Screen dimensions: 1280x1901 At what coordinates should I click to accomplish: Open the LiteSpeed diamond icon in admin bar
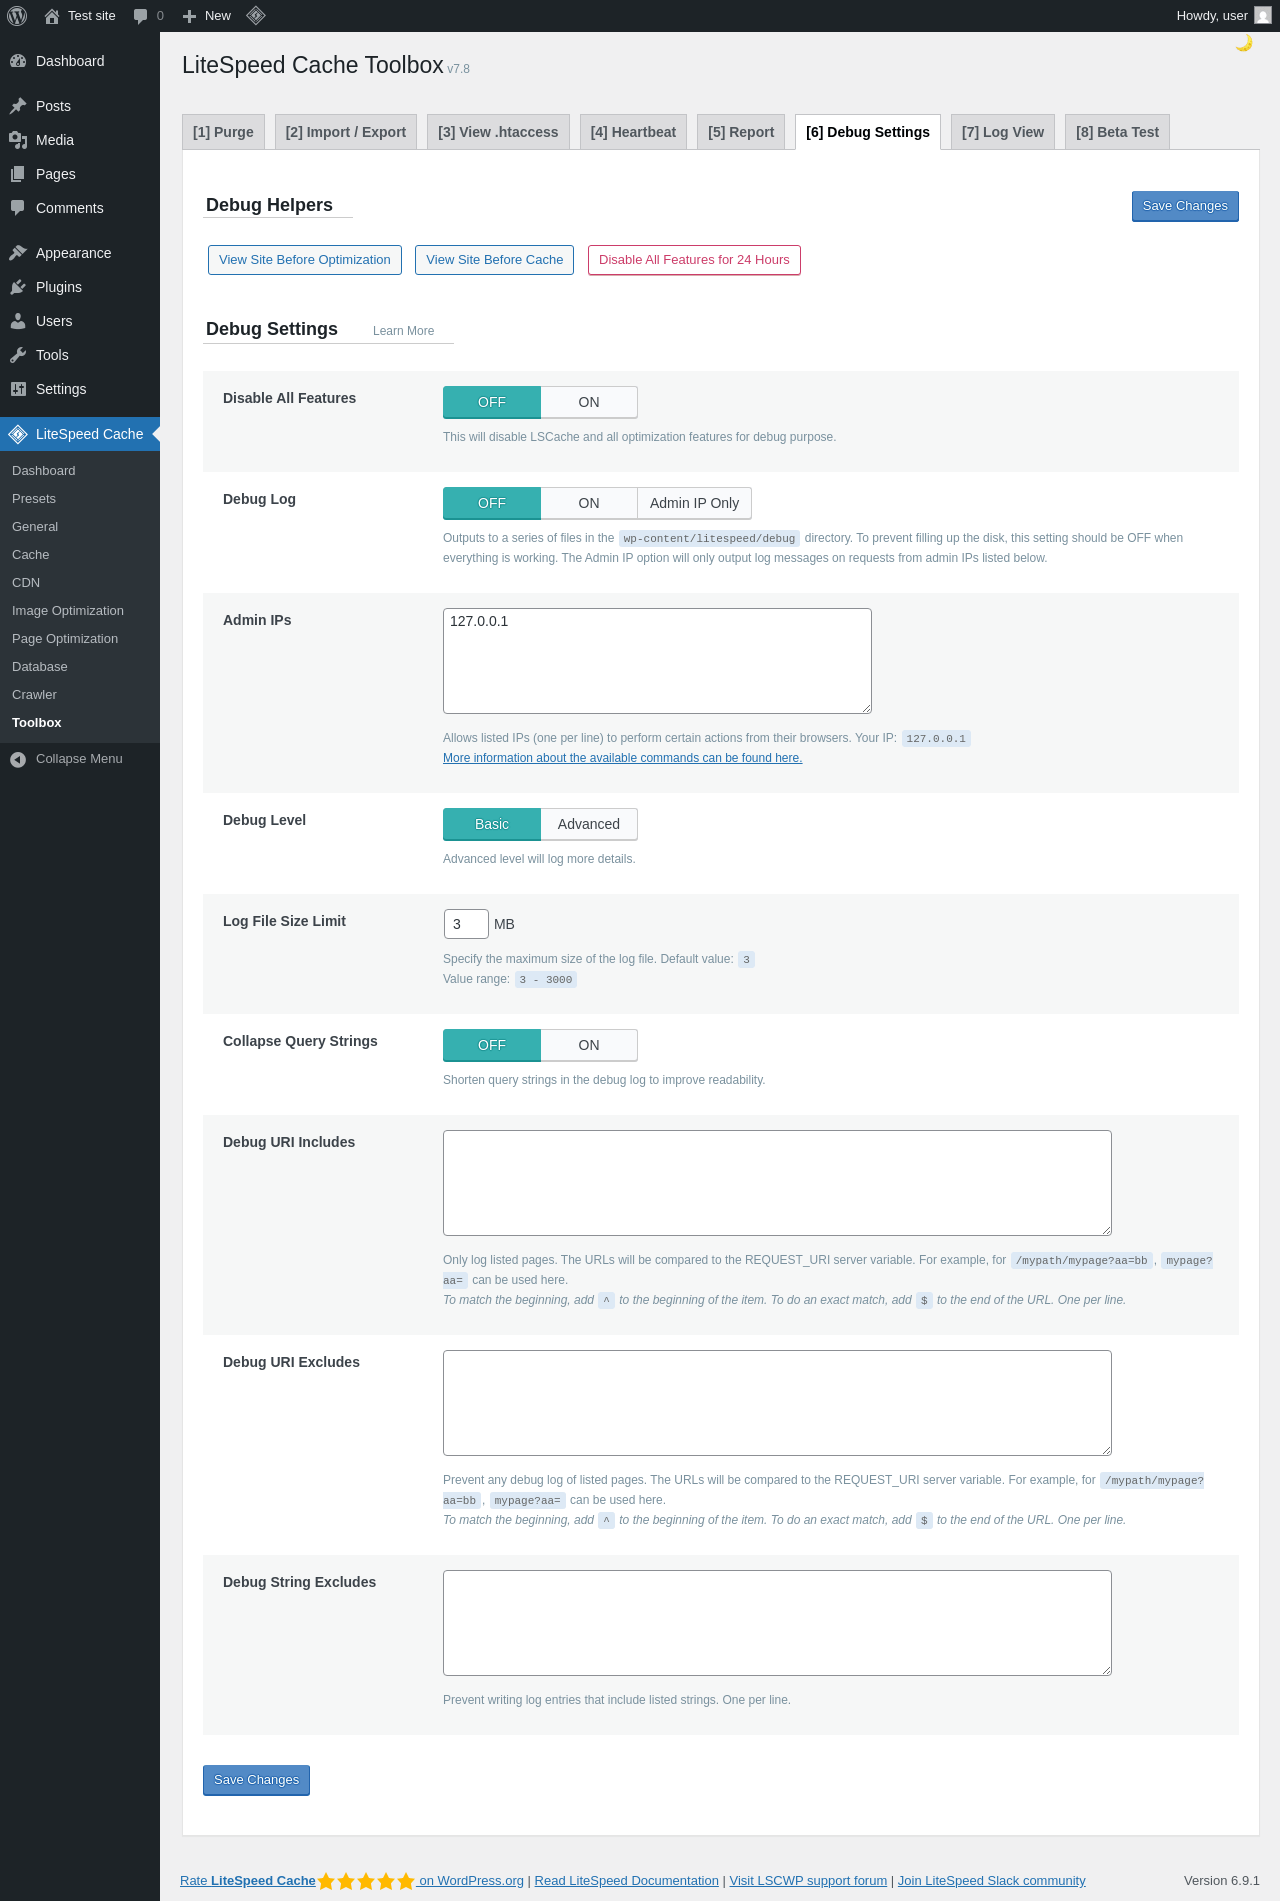pyautogui.click(x=256, y=16)
